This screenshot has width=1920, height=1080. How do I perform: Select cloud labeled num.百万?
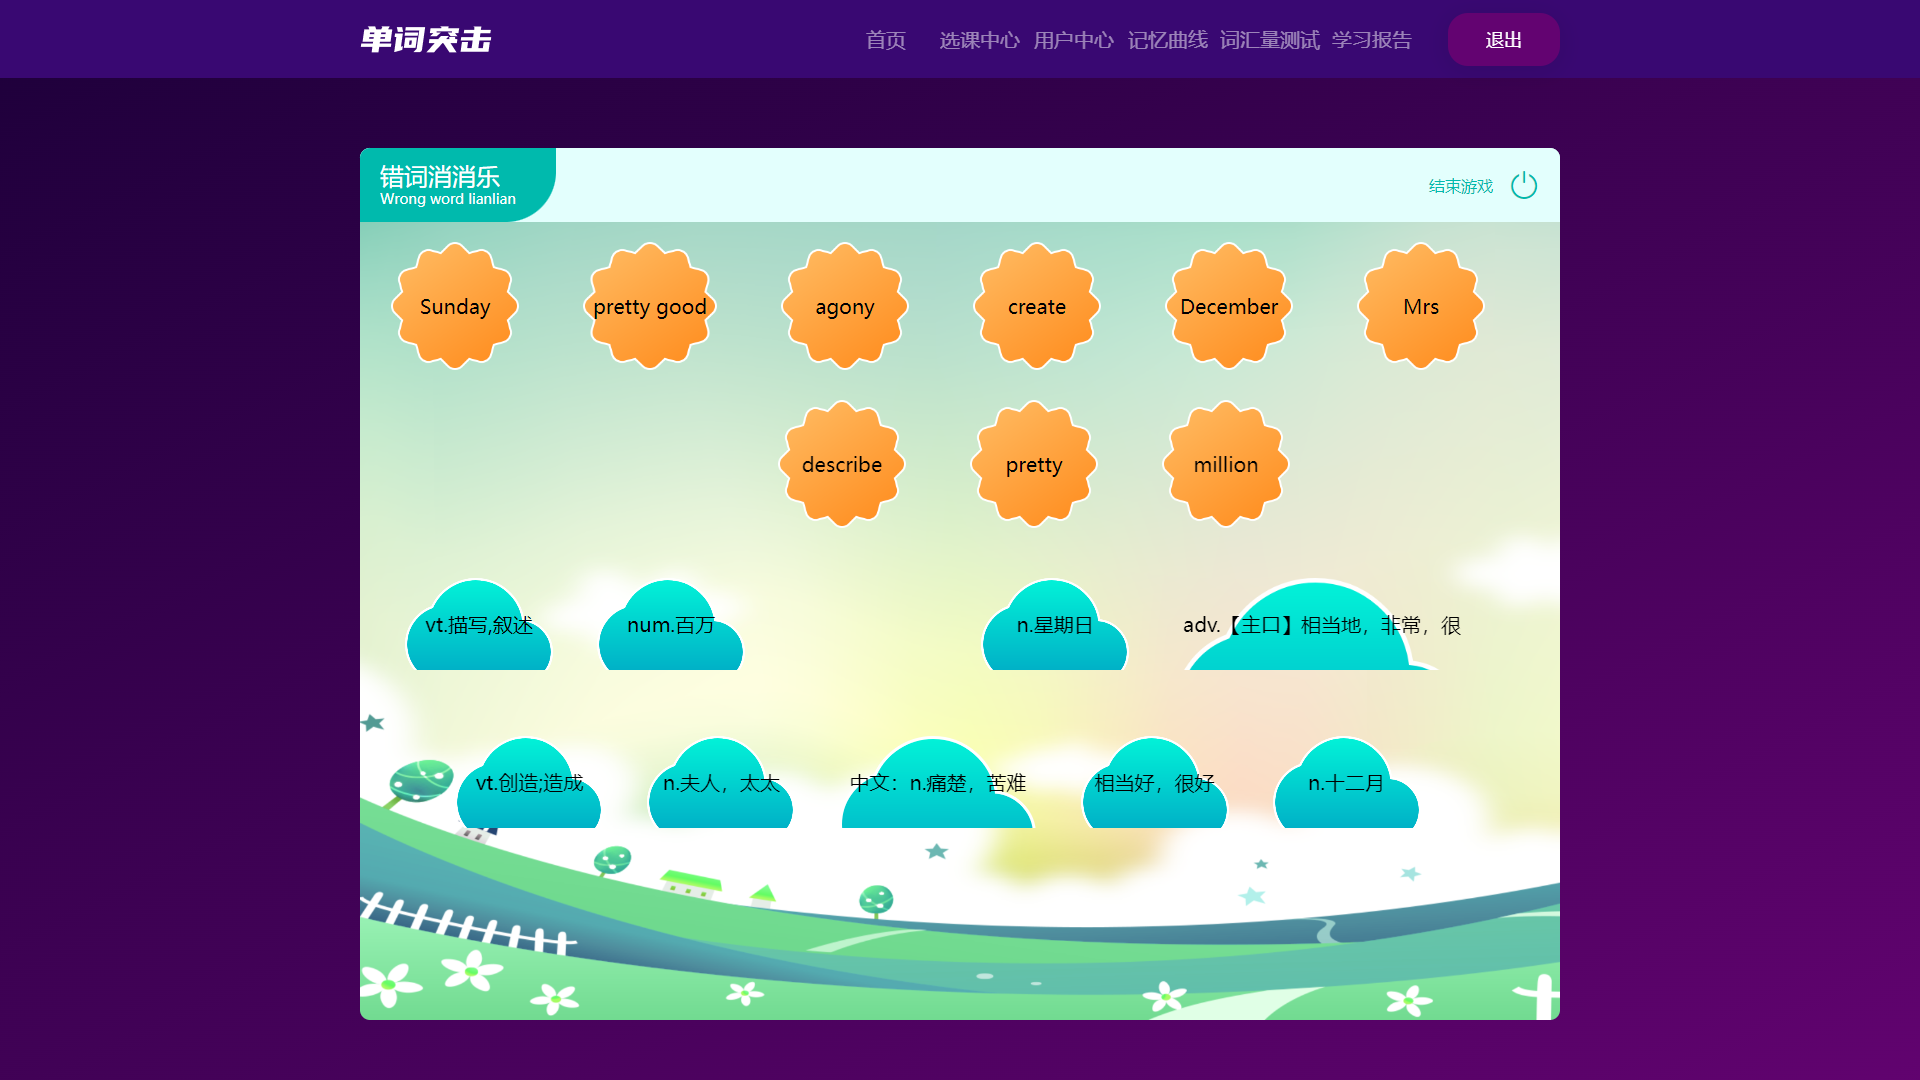(x=671, y=630)
